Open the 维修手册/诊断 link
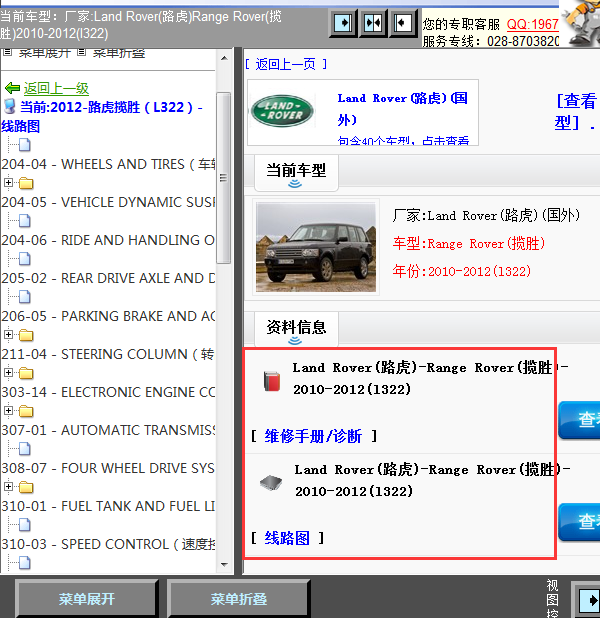The width and height of the screenshot is (600, 618). pos(313,436)
